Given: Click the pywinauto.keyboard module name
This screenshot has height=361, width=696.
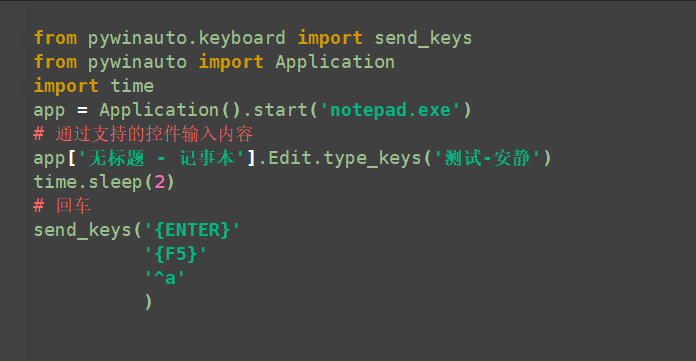Looking at the screenshot, I should (186, 39).
